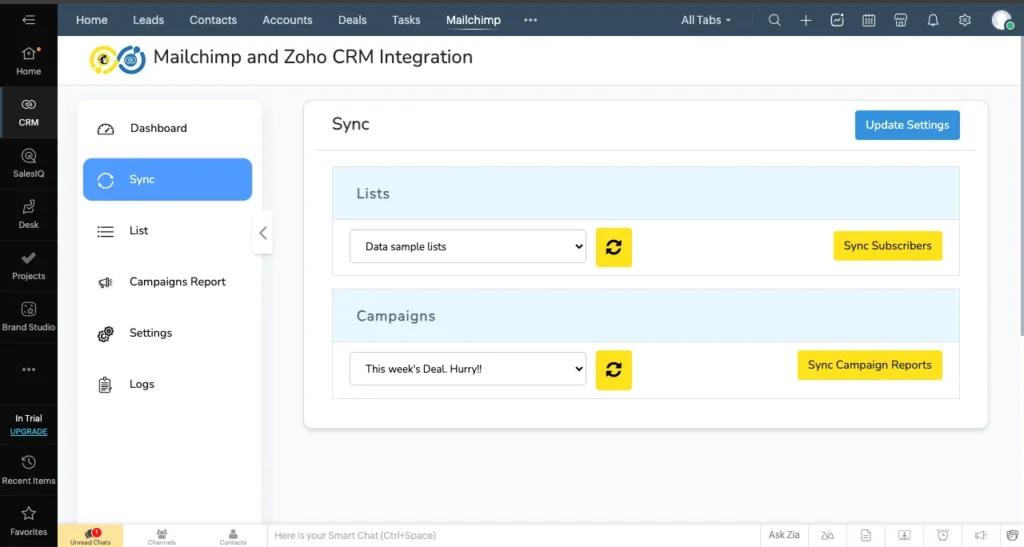Open Desk app in the left sidebar
Viewport: 1024px width, 547px height.
tap(29, 215)
